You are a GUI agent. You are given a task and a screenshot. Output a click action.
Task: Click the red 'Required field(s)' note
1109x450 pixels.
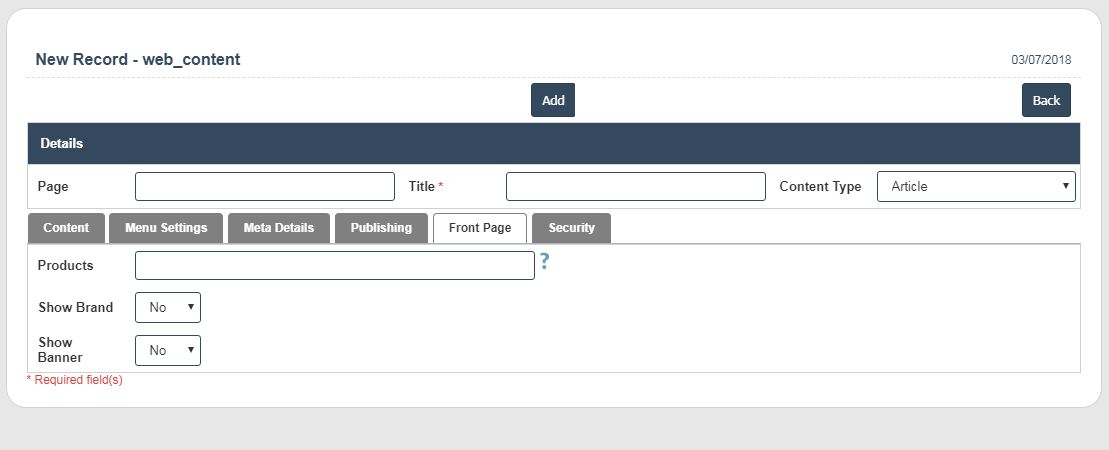pos(75,380)
